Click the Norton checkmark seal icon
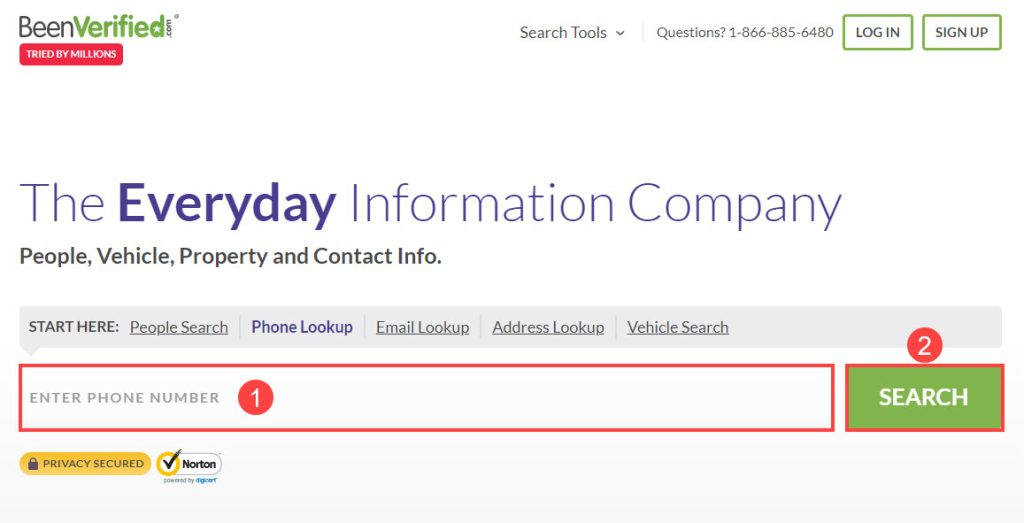 (169, 463)
